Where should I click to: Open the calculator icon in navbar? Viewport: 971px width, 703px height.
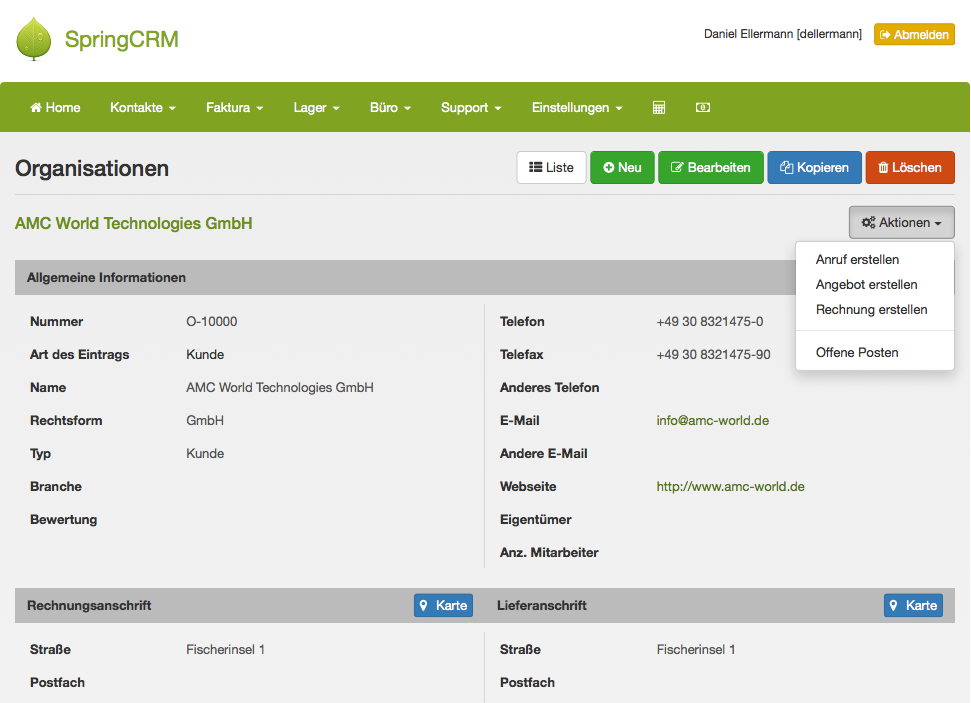[x=659, y=108]
